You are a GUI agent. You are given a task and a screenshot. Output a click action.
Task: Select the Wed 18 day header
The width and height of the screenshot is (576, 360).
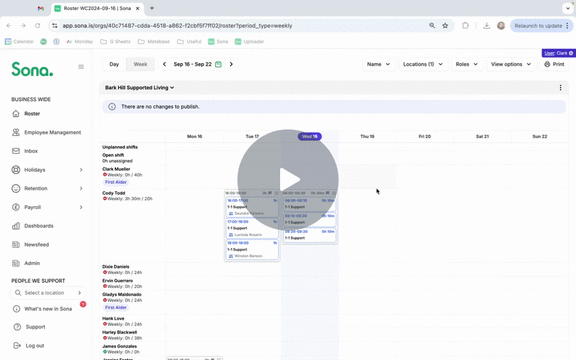pos(310,136)
